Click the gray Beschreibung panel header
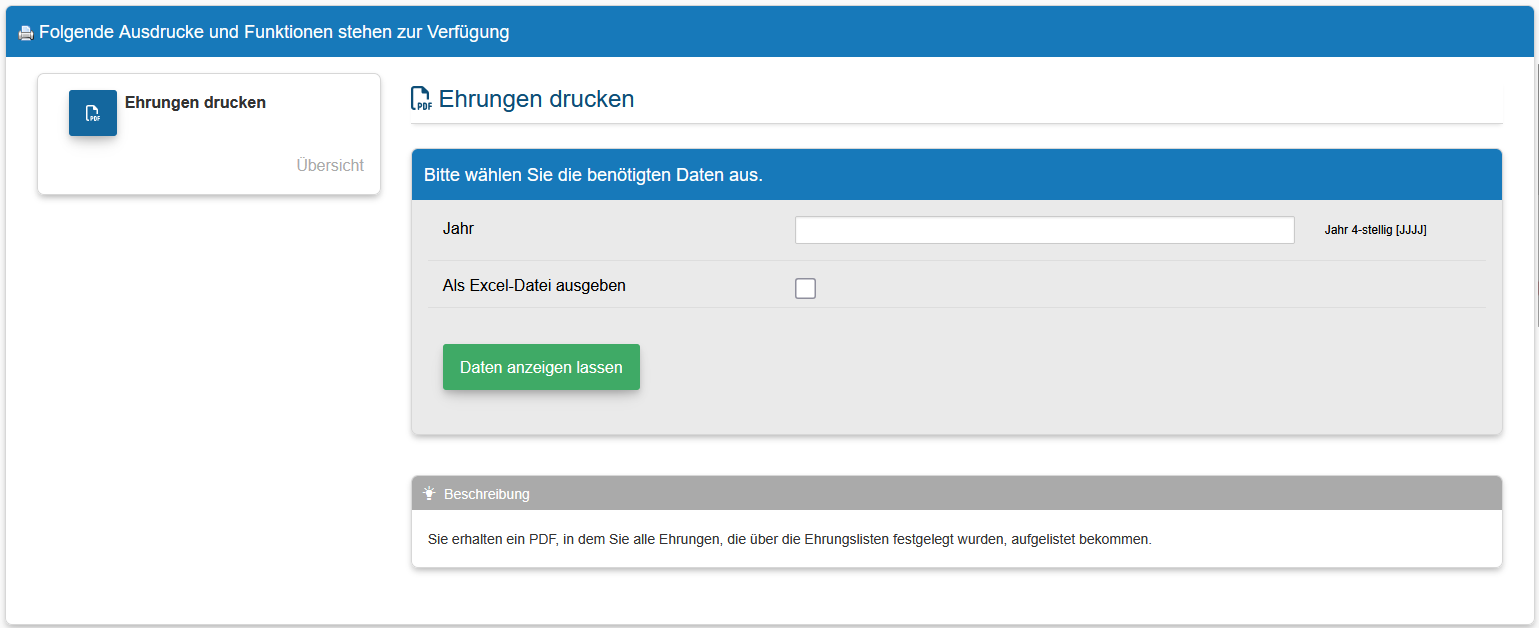This screenshot has width=1539, height=628. click(956, 493)
